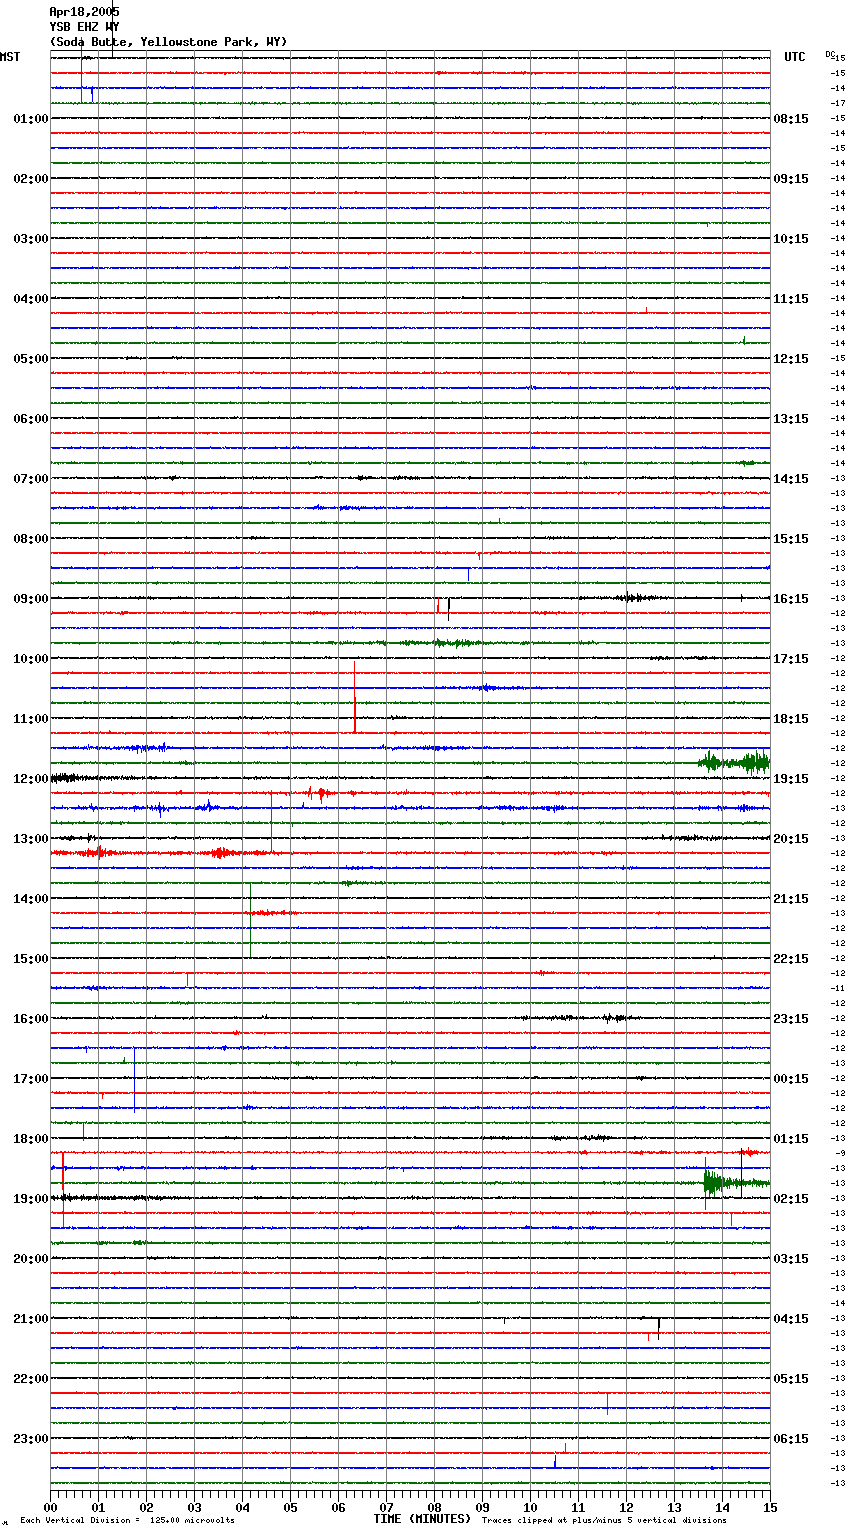Select the 11:00 MST hour label

(x=31, y=719)
